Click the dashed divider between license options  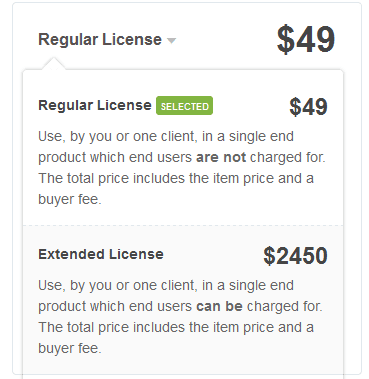tap(183, 225)
